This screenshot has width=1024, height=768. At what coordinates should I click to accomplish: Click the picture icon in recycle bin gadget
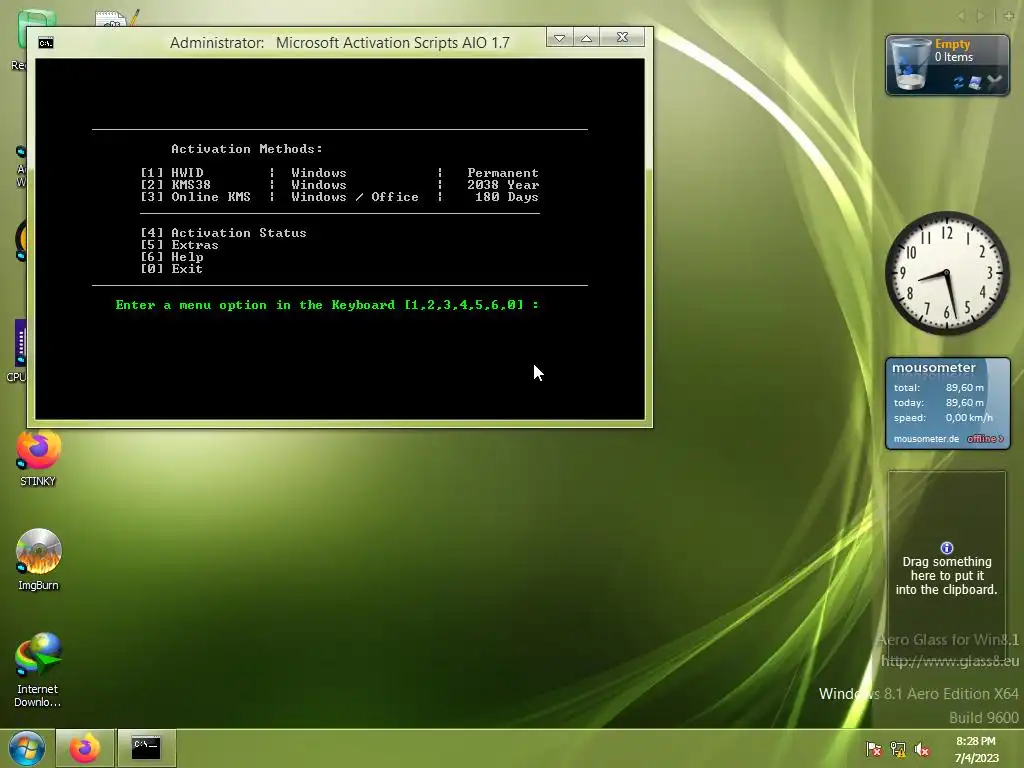click(x=975, y=82)
